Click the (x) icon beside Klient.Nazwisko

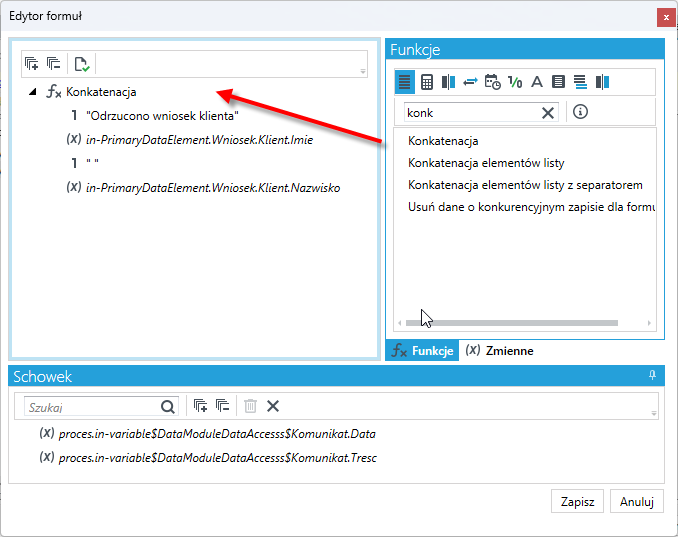pos(74,187)
